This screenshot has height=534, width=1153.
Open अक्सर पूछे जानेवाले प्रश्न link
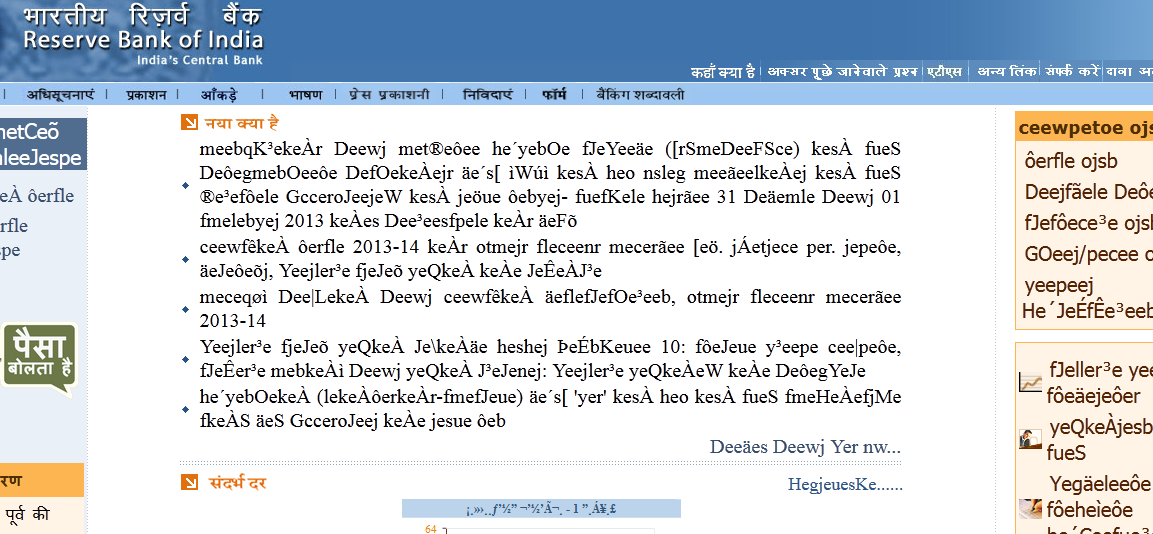[x=843, y=72]
